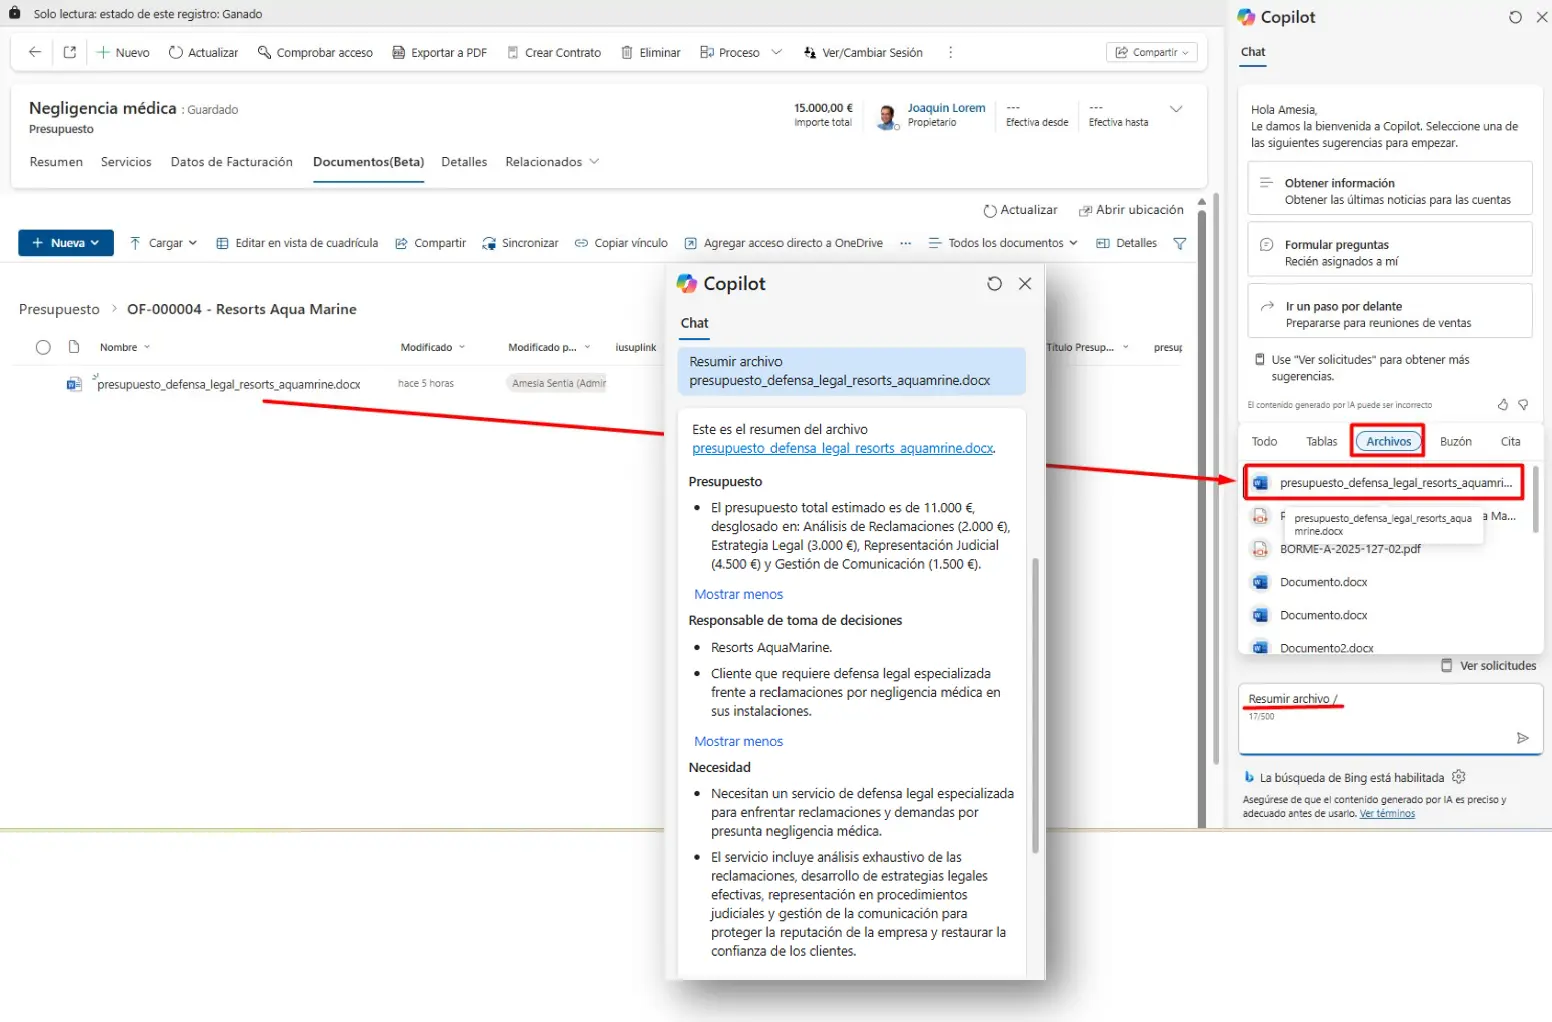The width and height of the screenshot is (1552, 1022).
Task: Open Bing search settings gear
Action: click(x=1459, y=777)
